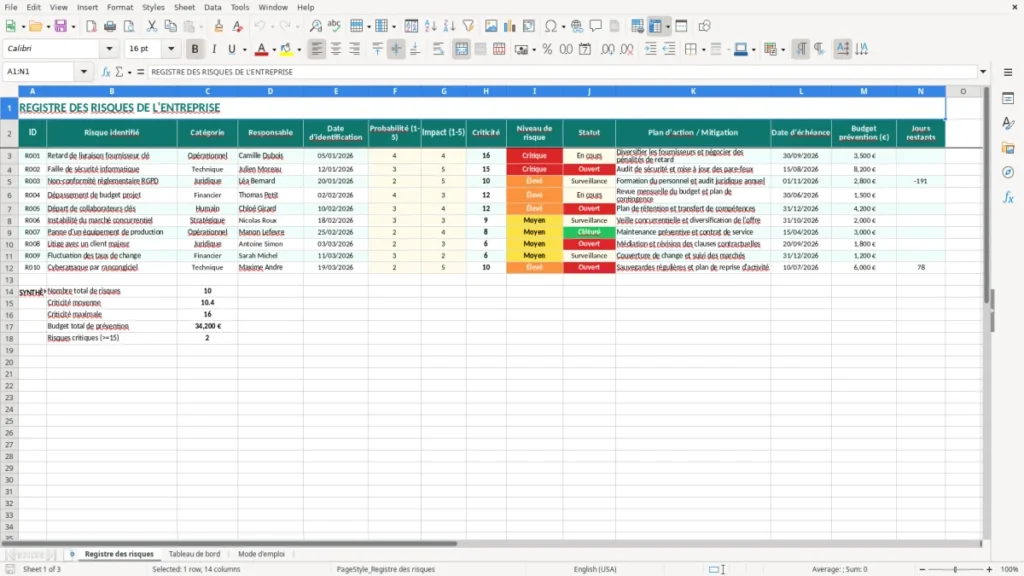Add a decimal place
Screen dimensions: 1024x576
tap(607, 49)
